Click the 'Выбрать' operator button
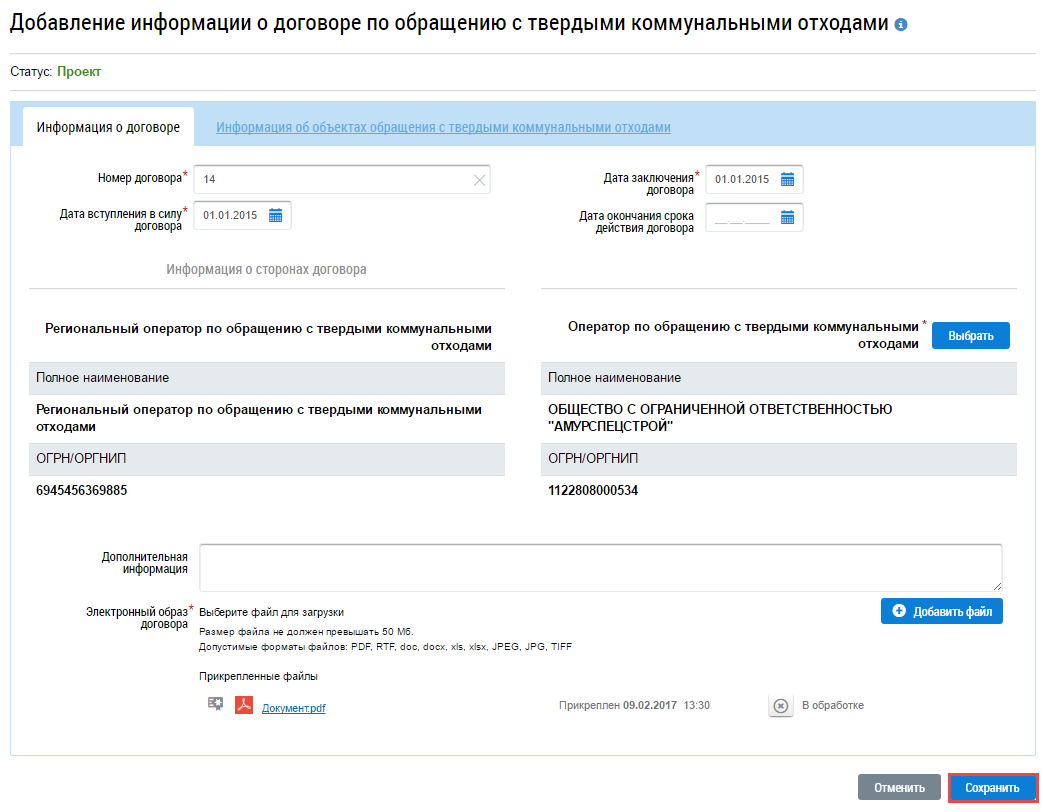 (x=970, y=336)
